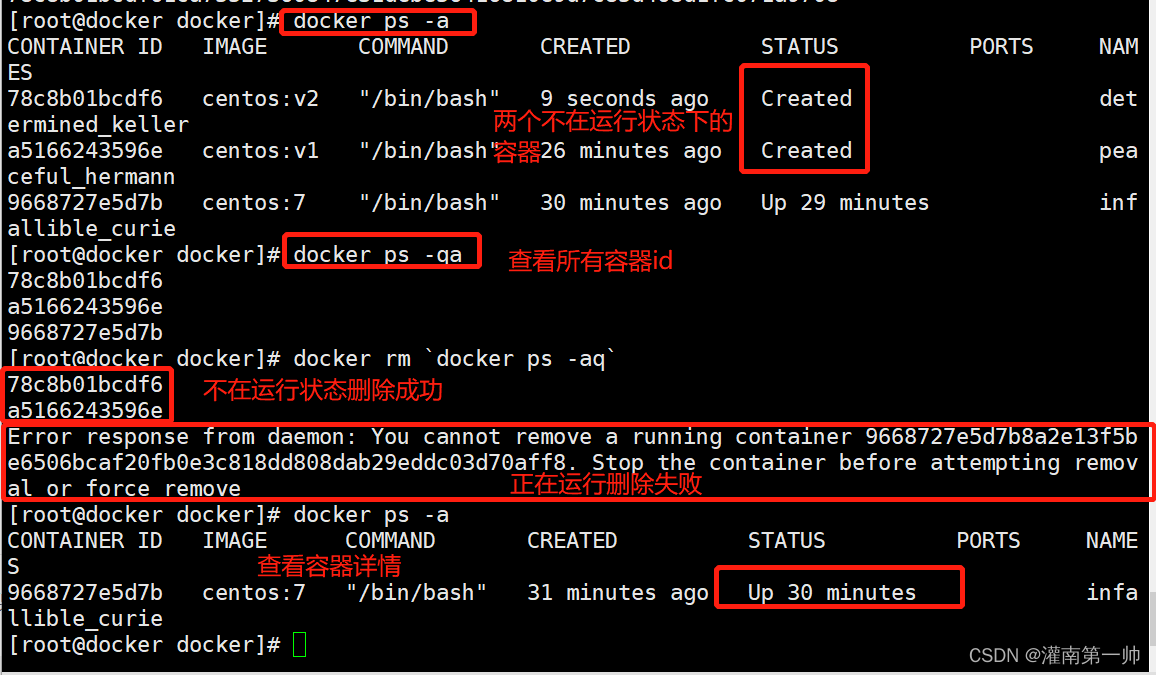Click the "两个不在运行状态下的" annotation
Image resolution: width=1156 pixels, height=675 pixels.
[613, 120]
